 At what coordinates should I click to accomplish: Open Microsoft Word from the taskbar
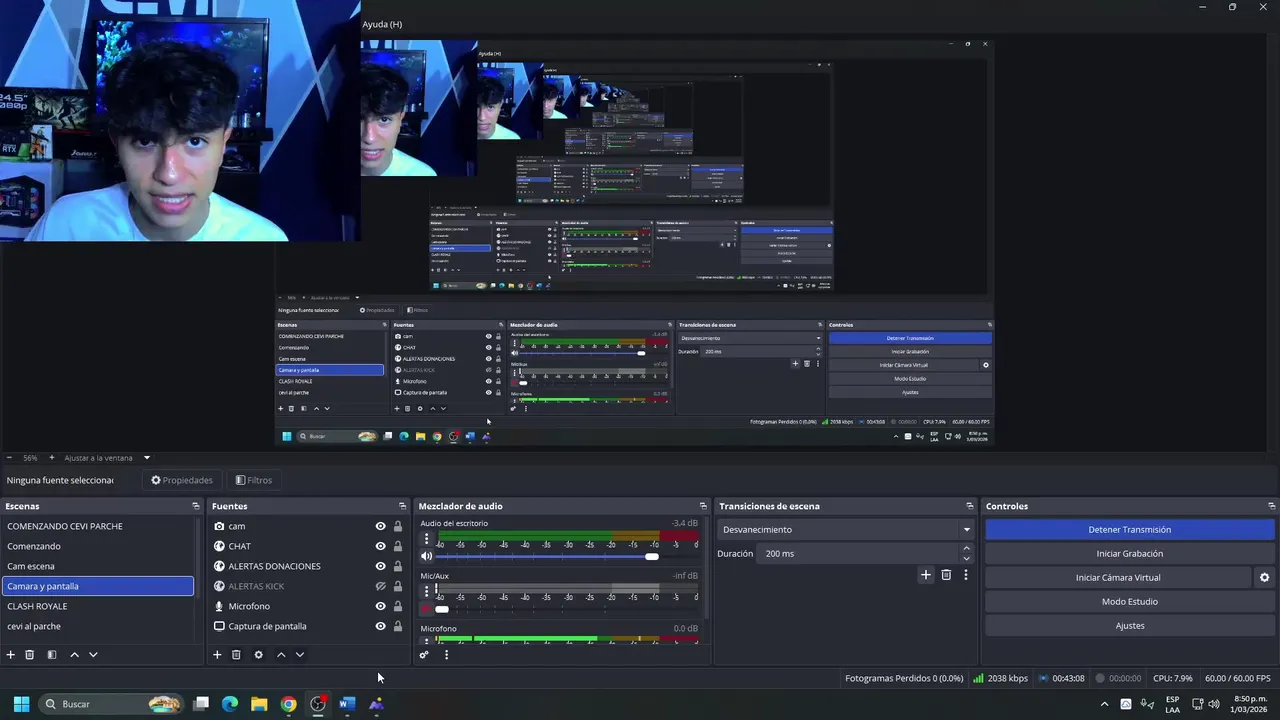[347, 704]
